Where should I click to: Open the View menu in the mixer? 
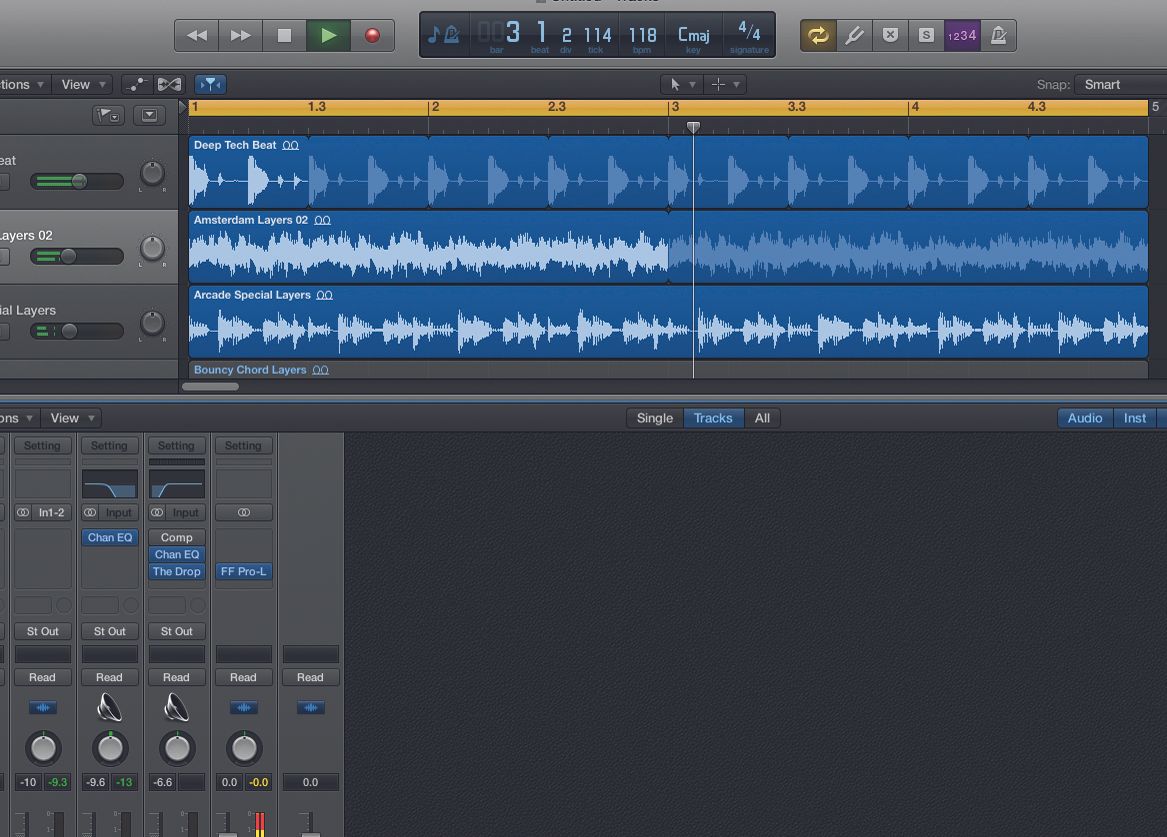66,418
